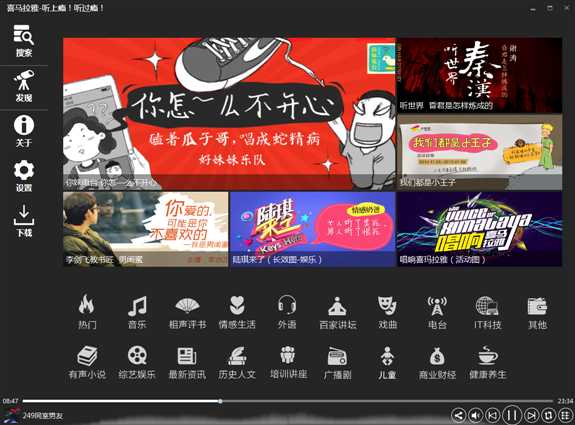Click the now-playing album thumbnail
Screen dimensions: 575x425
pos(10,415)
